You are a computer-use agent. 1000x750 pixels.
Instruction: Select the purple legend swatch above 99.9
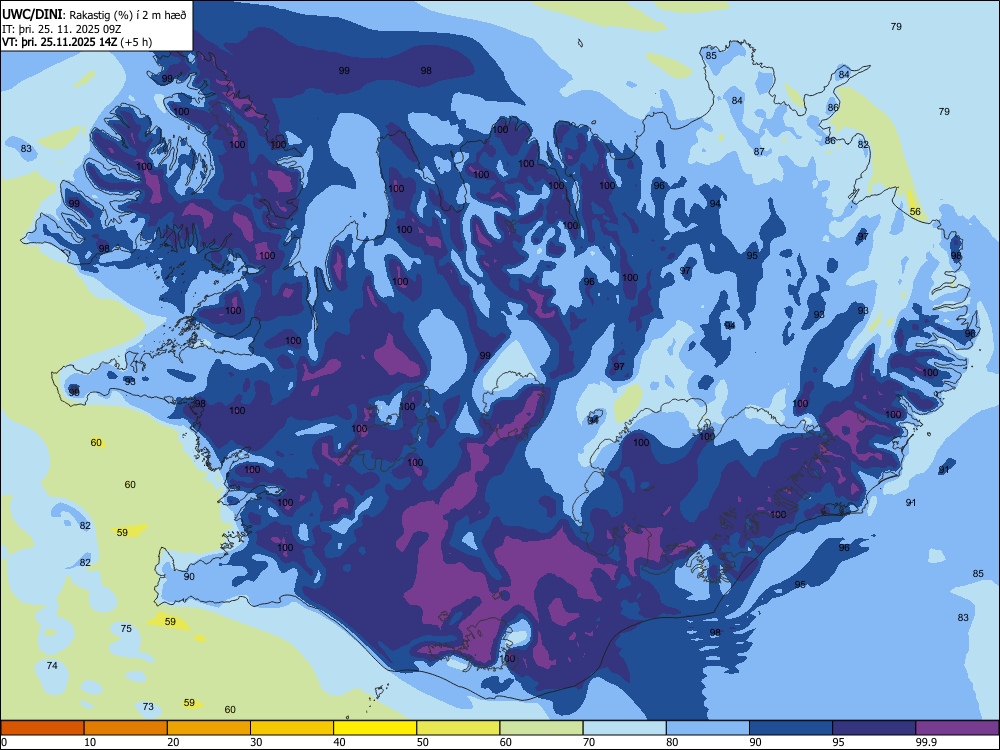tap(957, 728)
